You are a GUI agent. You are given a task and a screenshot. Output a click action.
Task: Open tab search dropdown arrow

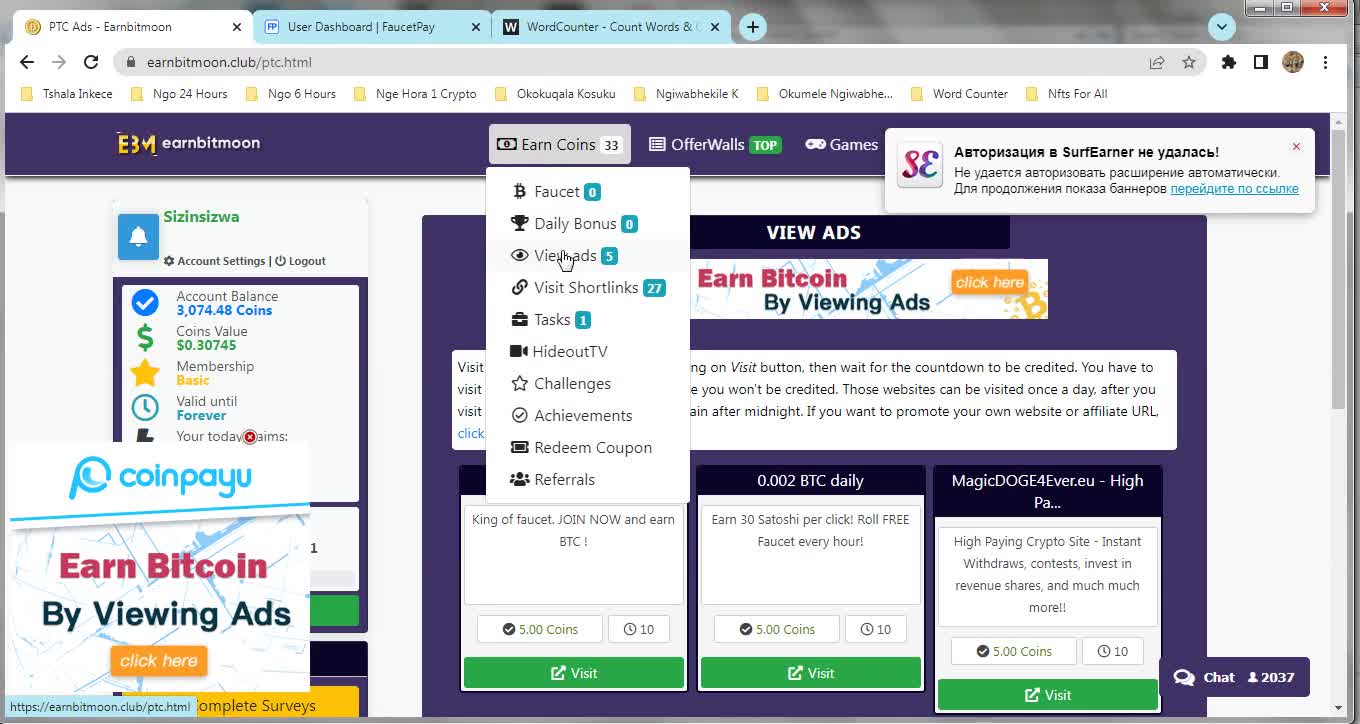point(1221,27)
